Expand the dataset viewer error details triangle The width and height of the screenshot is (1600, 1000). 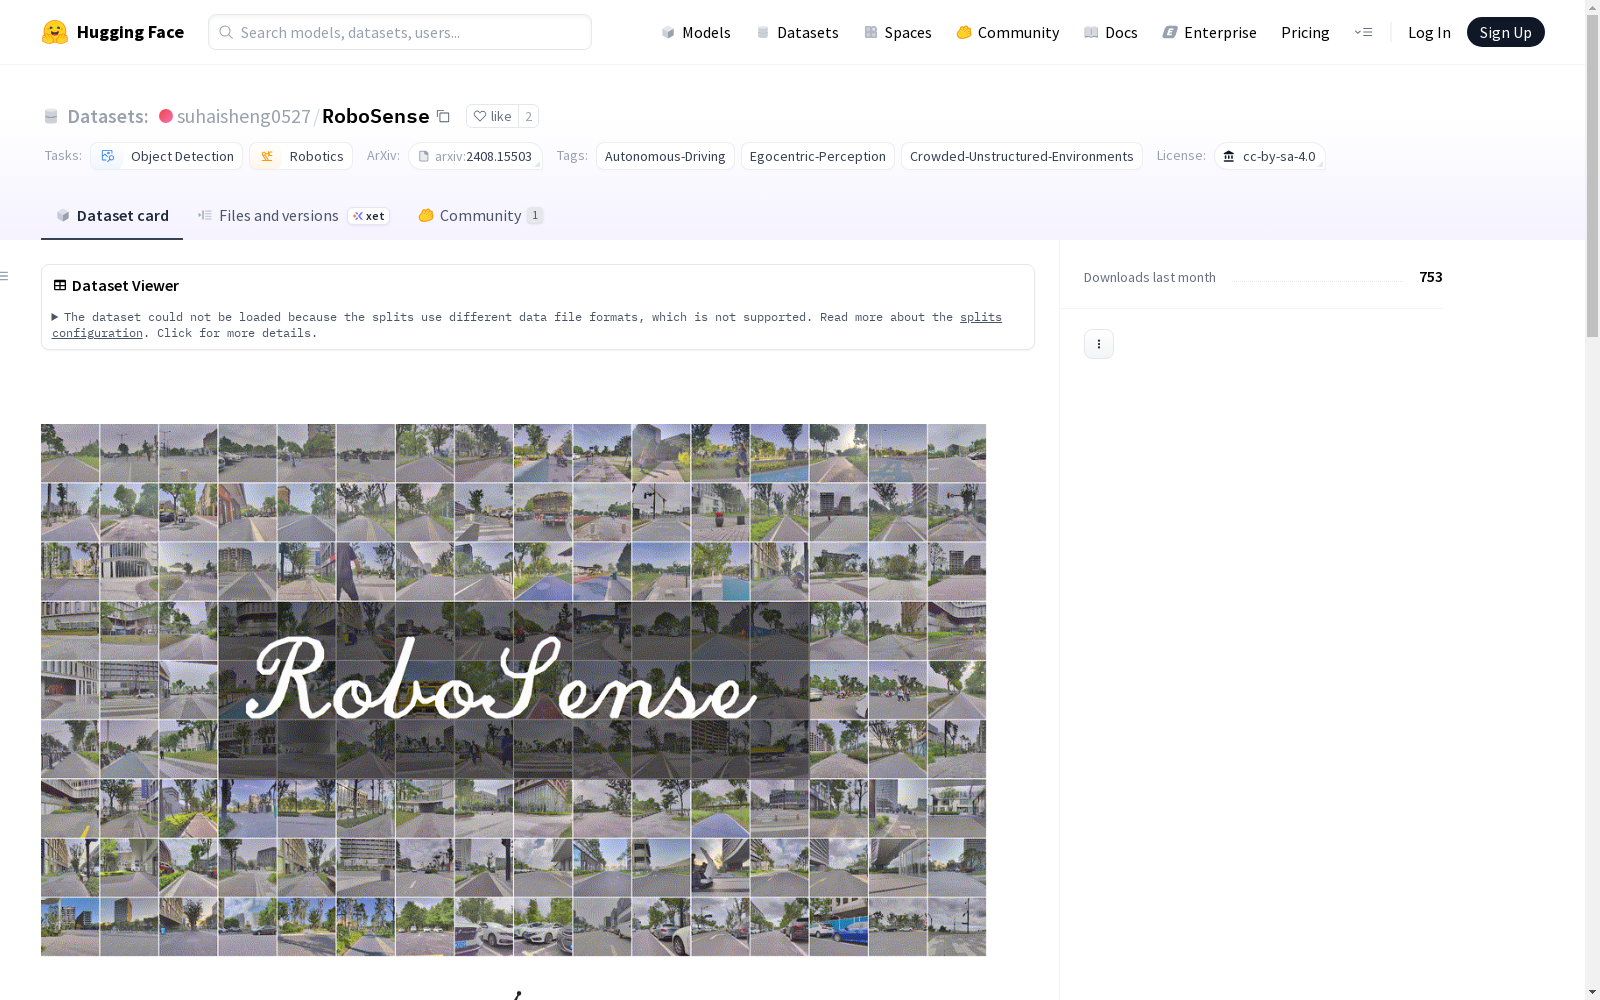tap(55, 317)
